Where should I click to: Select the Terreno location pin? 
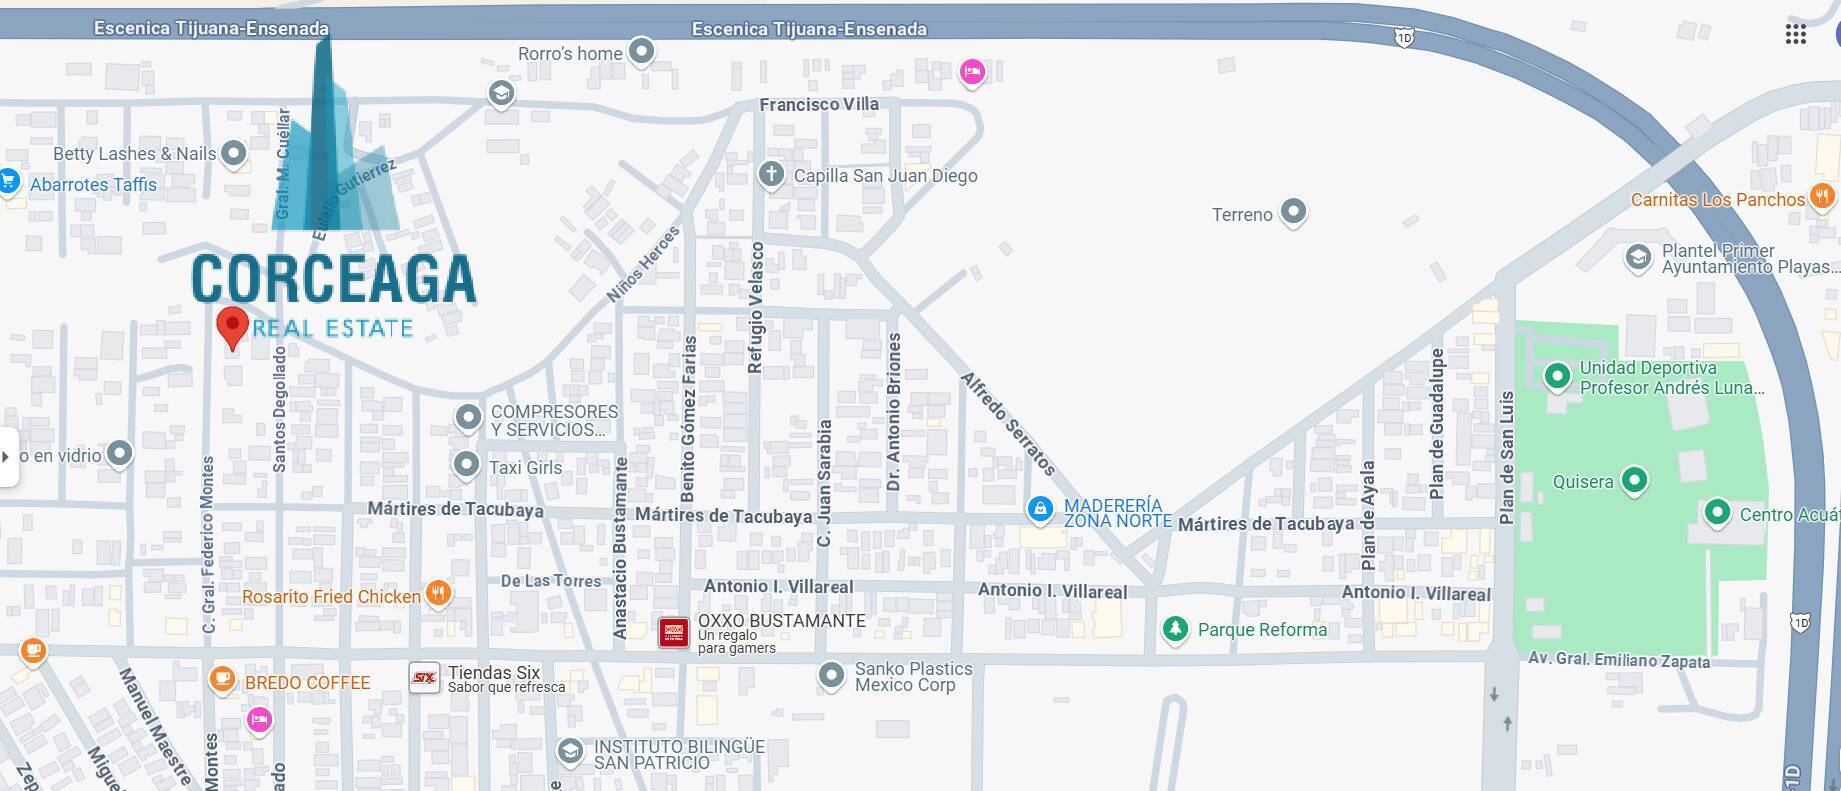coord(1293,212)
